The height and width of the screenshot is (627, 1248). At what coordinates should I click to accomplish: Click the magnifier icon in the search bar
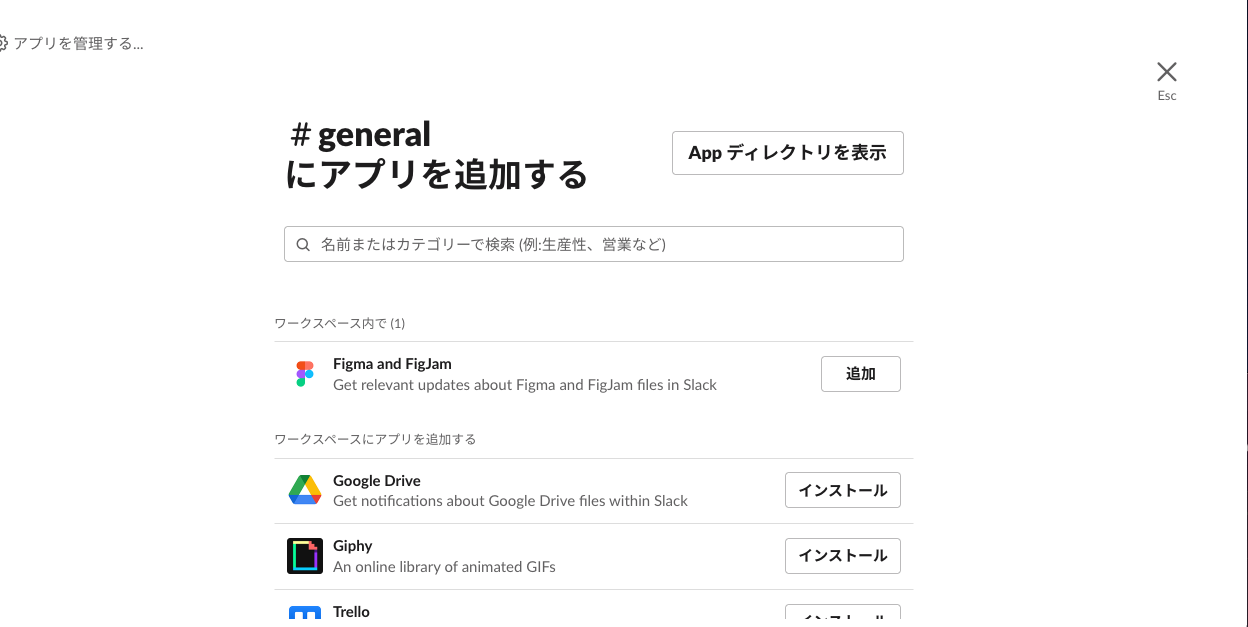coord(303,243)
